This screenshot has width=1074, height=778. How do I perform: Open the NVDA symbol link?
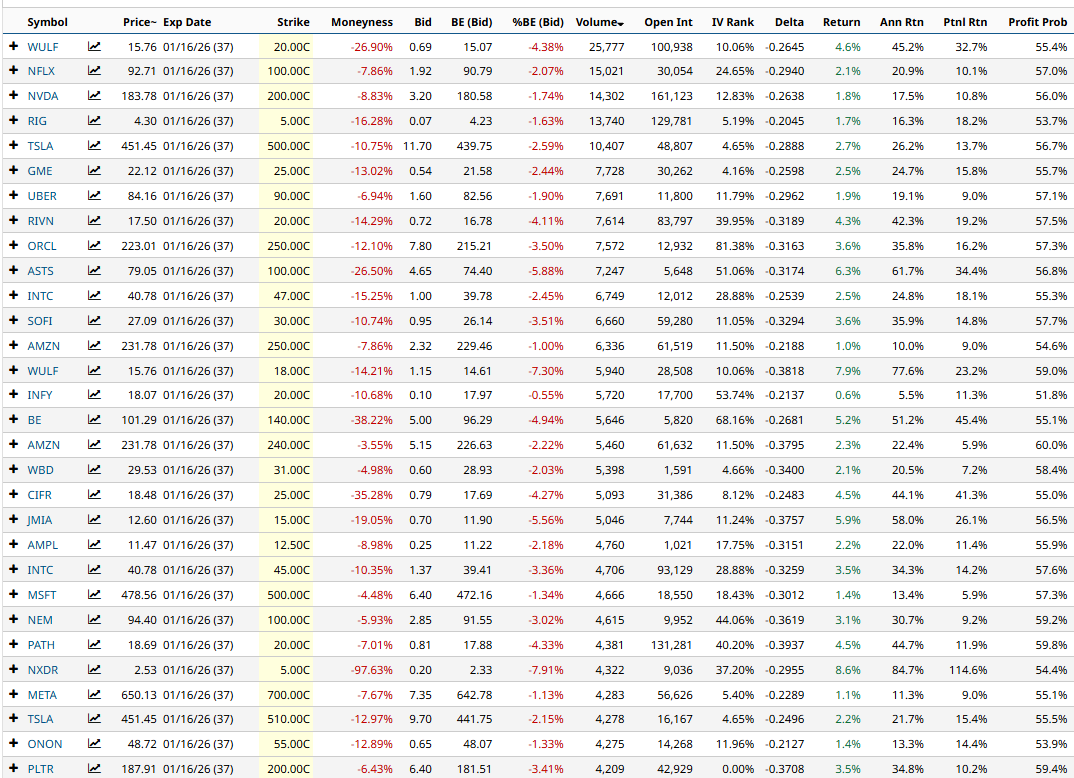tap(42, 96)
